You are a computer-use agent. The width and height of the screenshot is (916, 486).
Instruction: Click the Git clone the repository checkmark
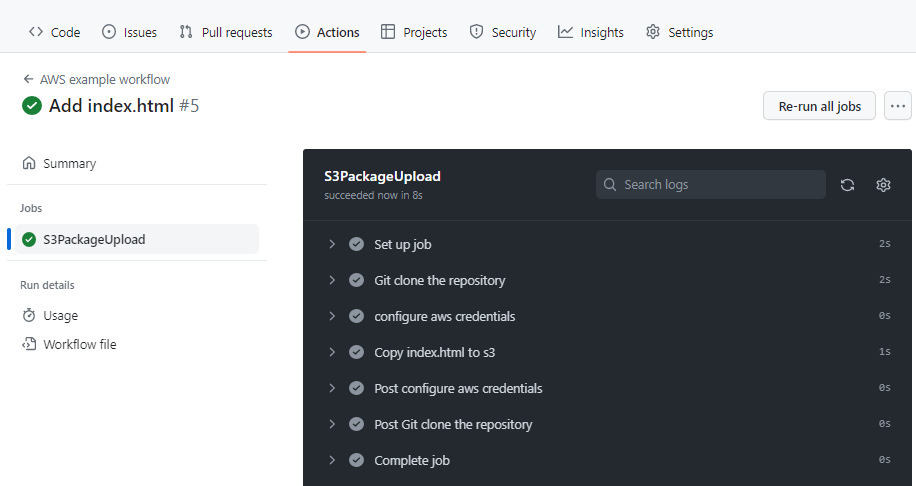[356, 280]
